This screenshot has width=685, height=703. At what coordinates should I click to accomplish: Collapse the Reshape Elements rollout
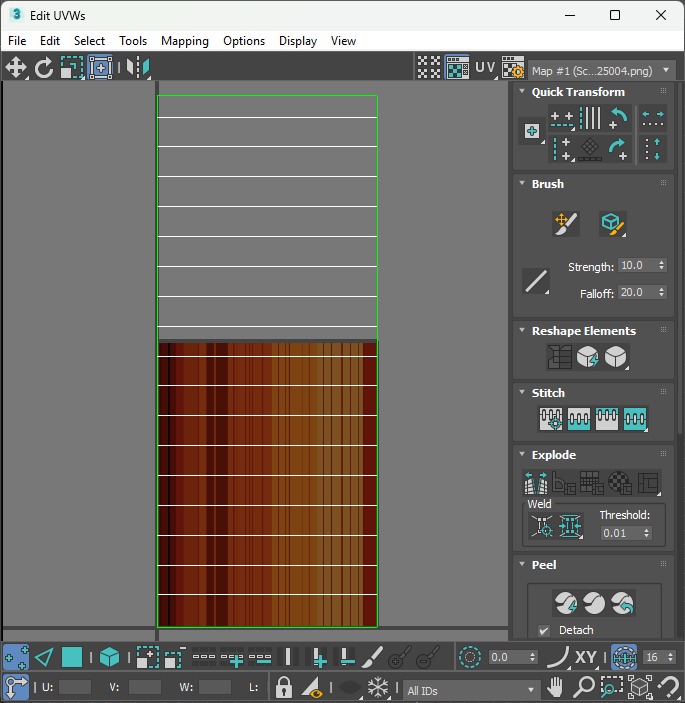click(522, 330)
